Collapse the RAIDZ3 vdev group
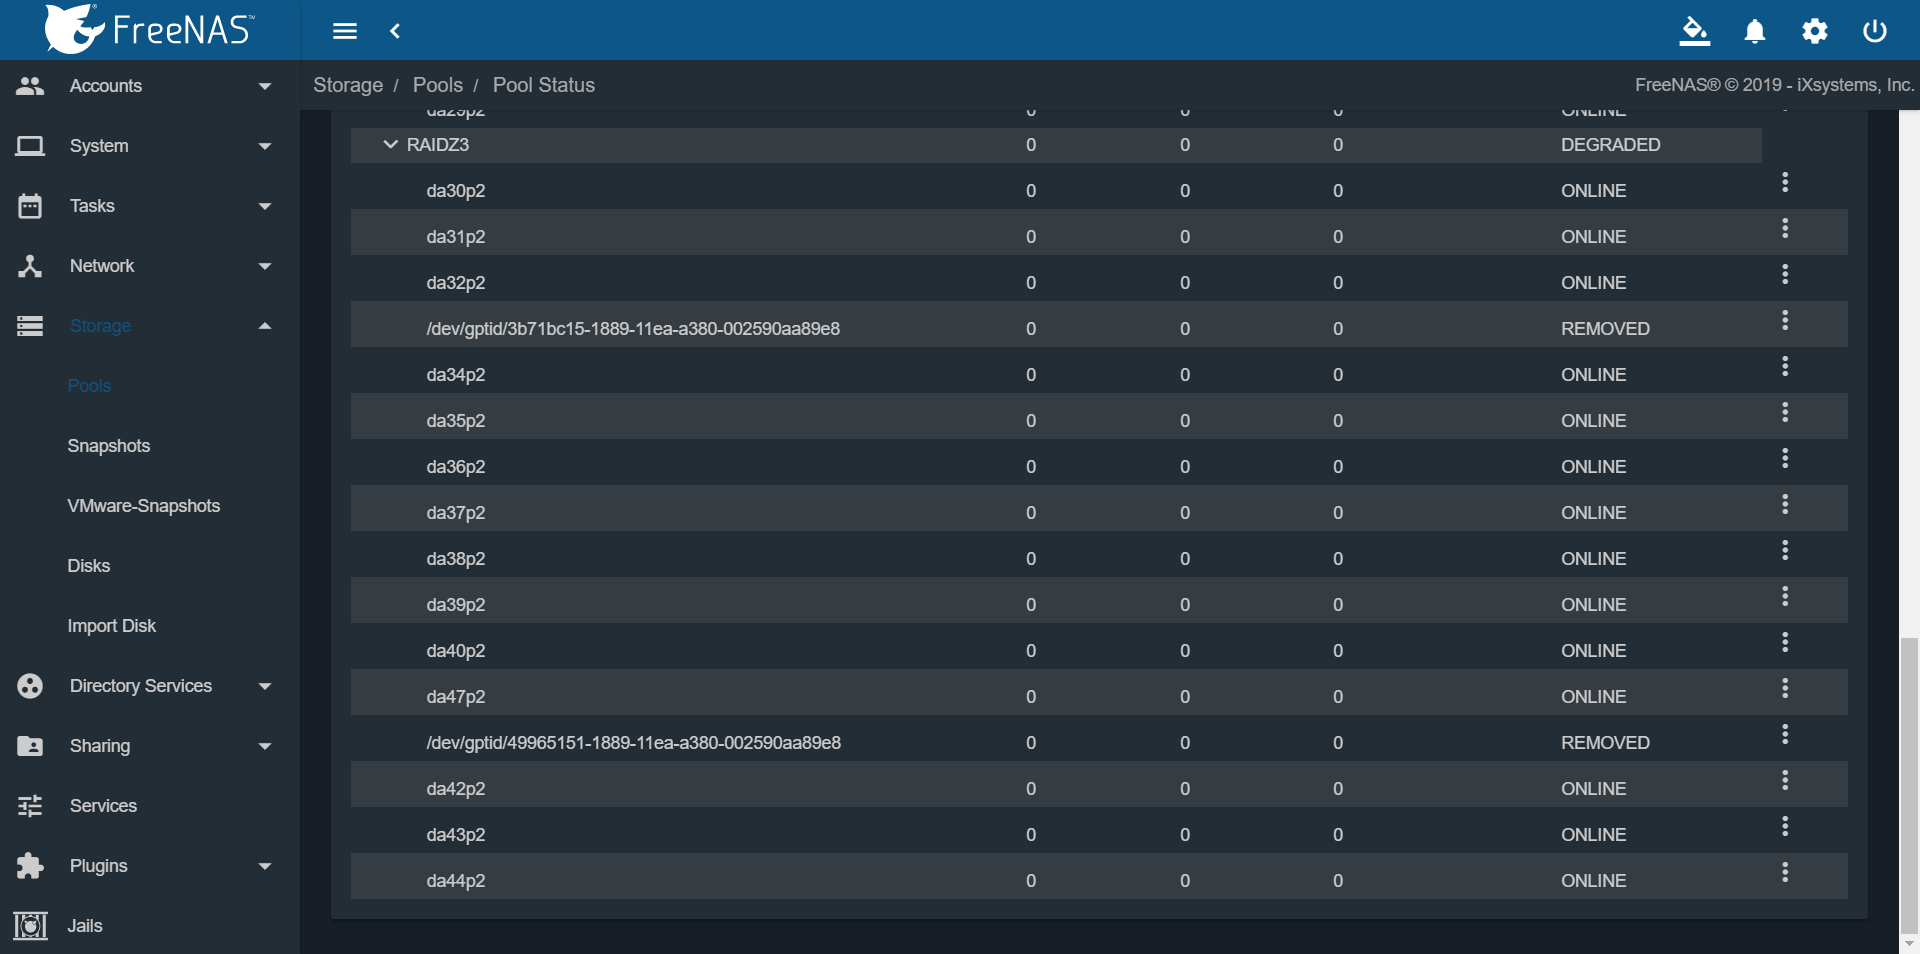This screenshot has height=954, width=1920. (x=391, y=145)
